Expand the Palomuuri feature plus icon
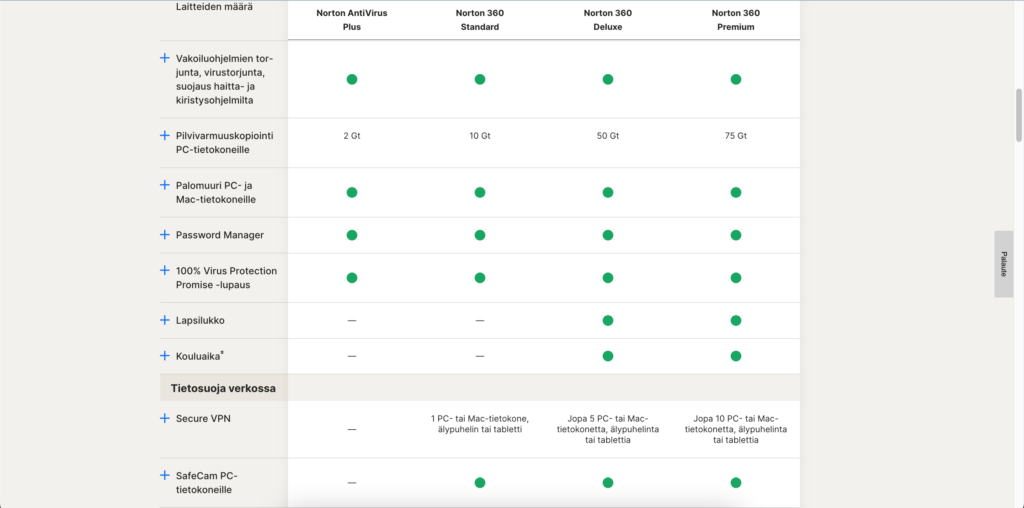This screenshot has width=1024, height=508. (x=165, y=185)
